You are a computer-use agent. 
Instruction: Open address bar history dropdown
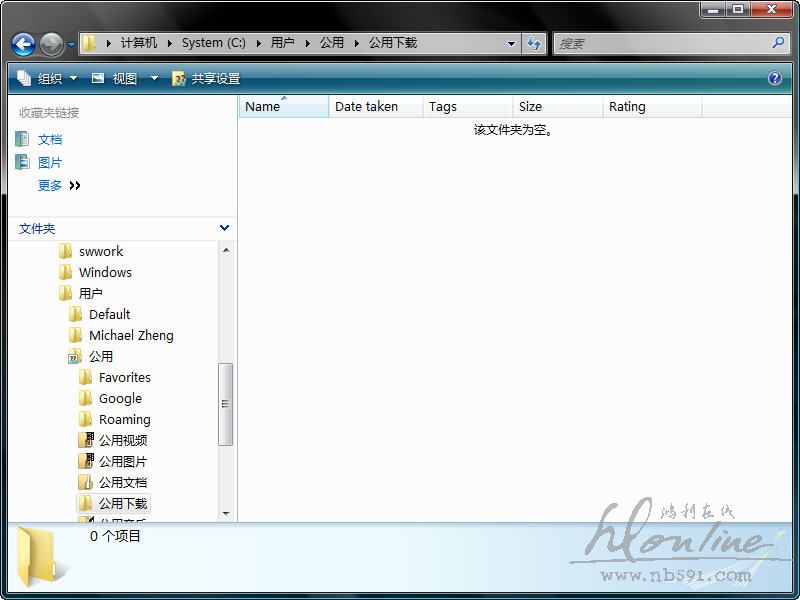[x=511, y=44]
